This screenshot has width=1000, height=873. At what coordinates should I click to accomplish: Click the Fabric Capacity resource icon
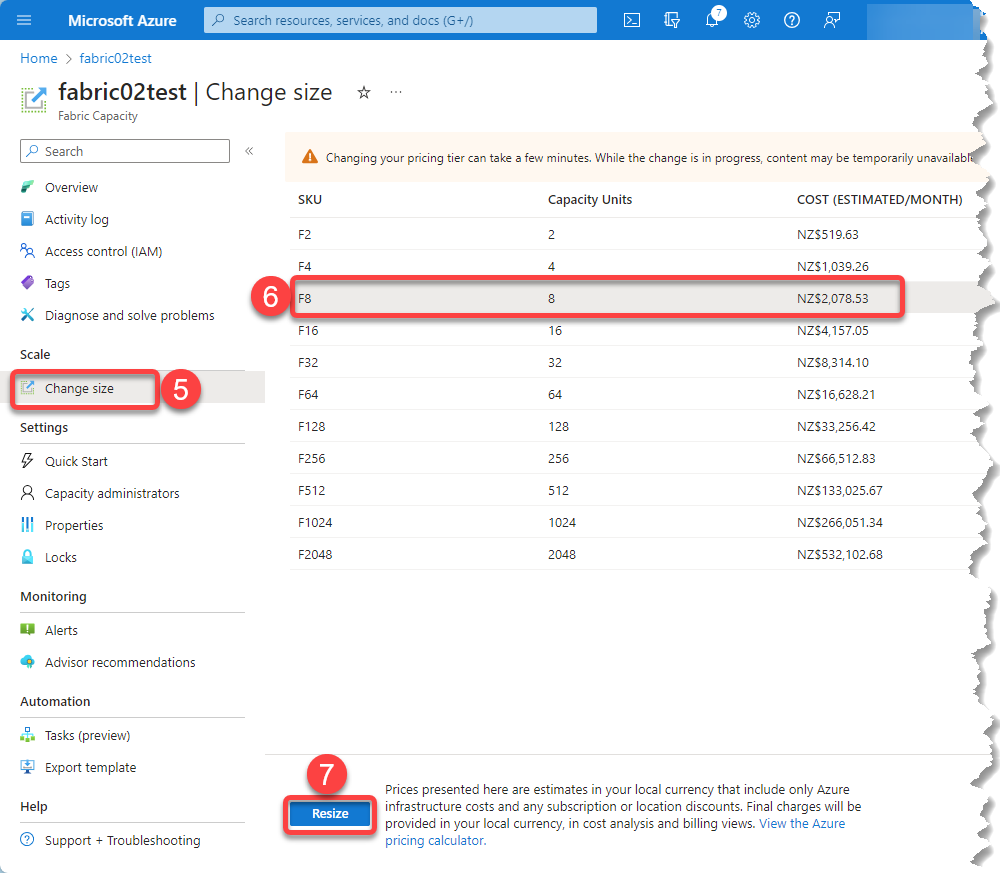(34, 100)
